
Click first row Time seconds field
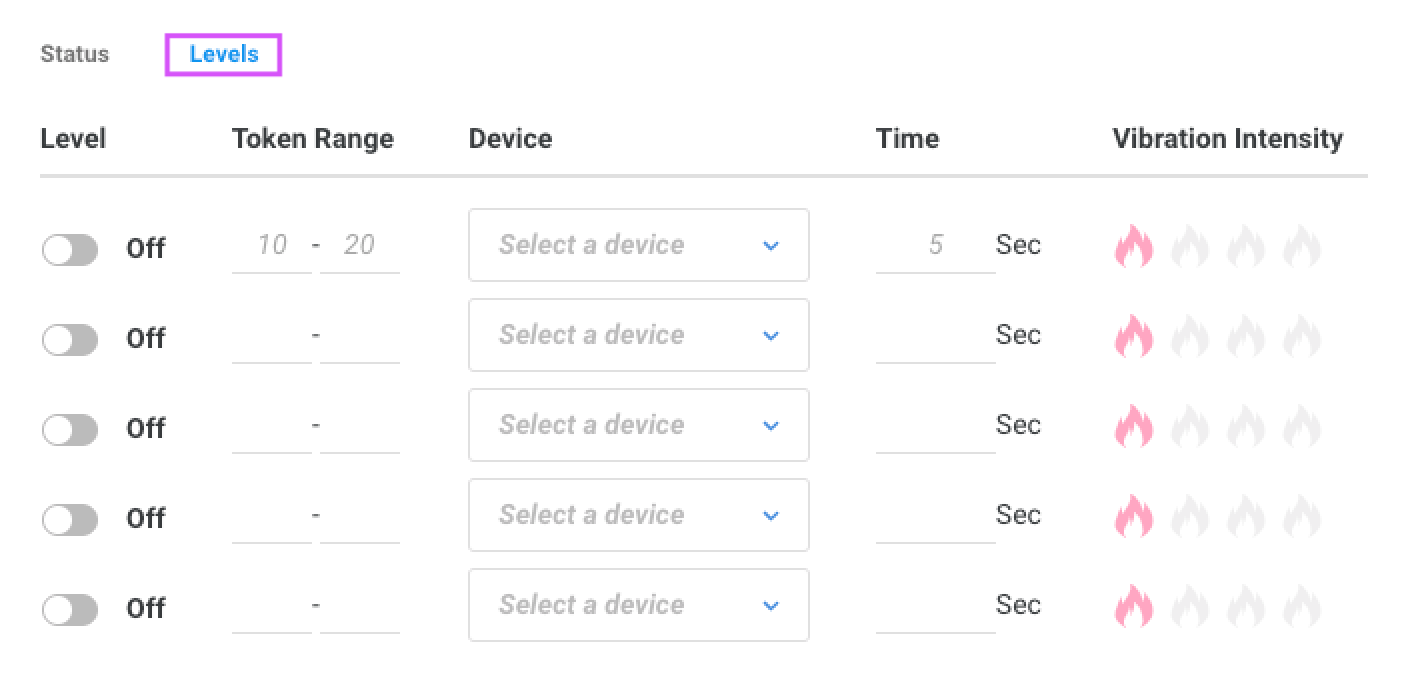click(x=934, y=246)
